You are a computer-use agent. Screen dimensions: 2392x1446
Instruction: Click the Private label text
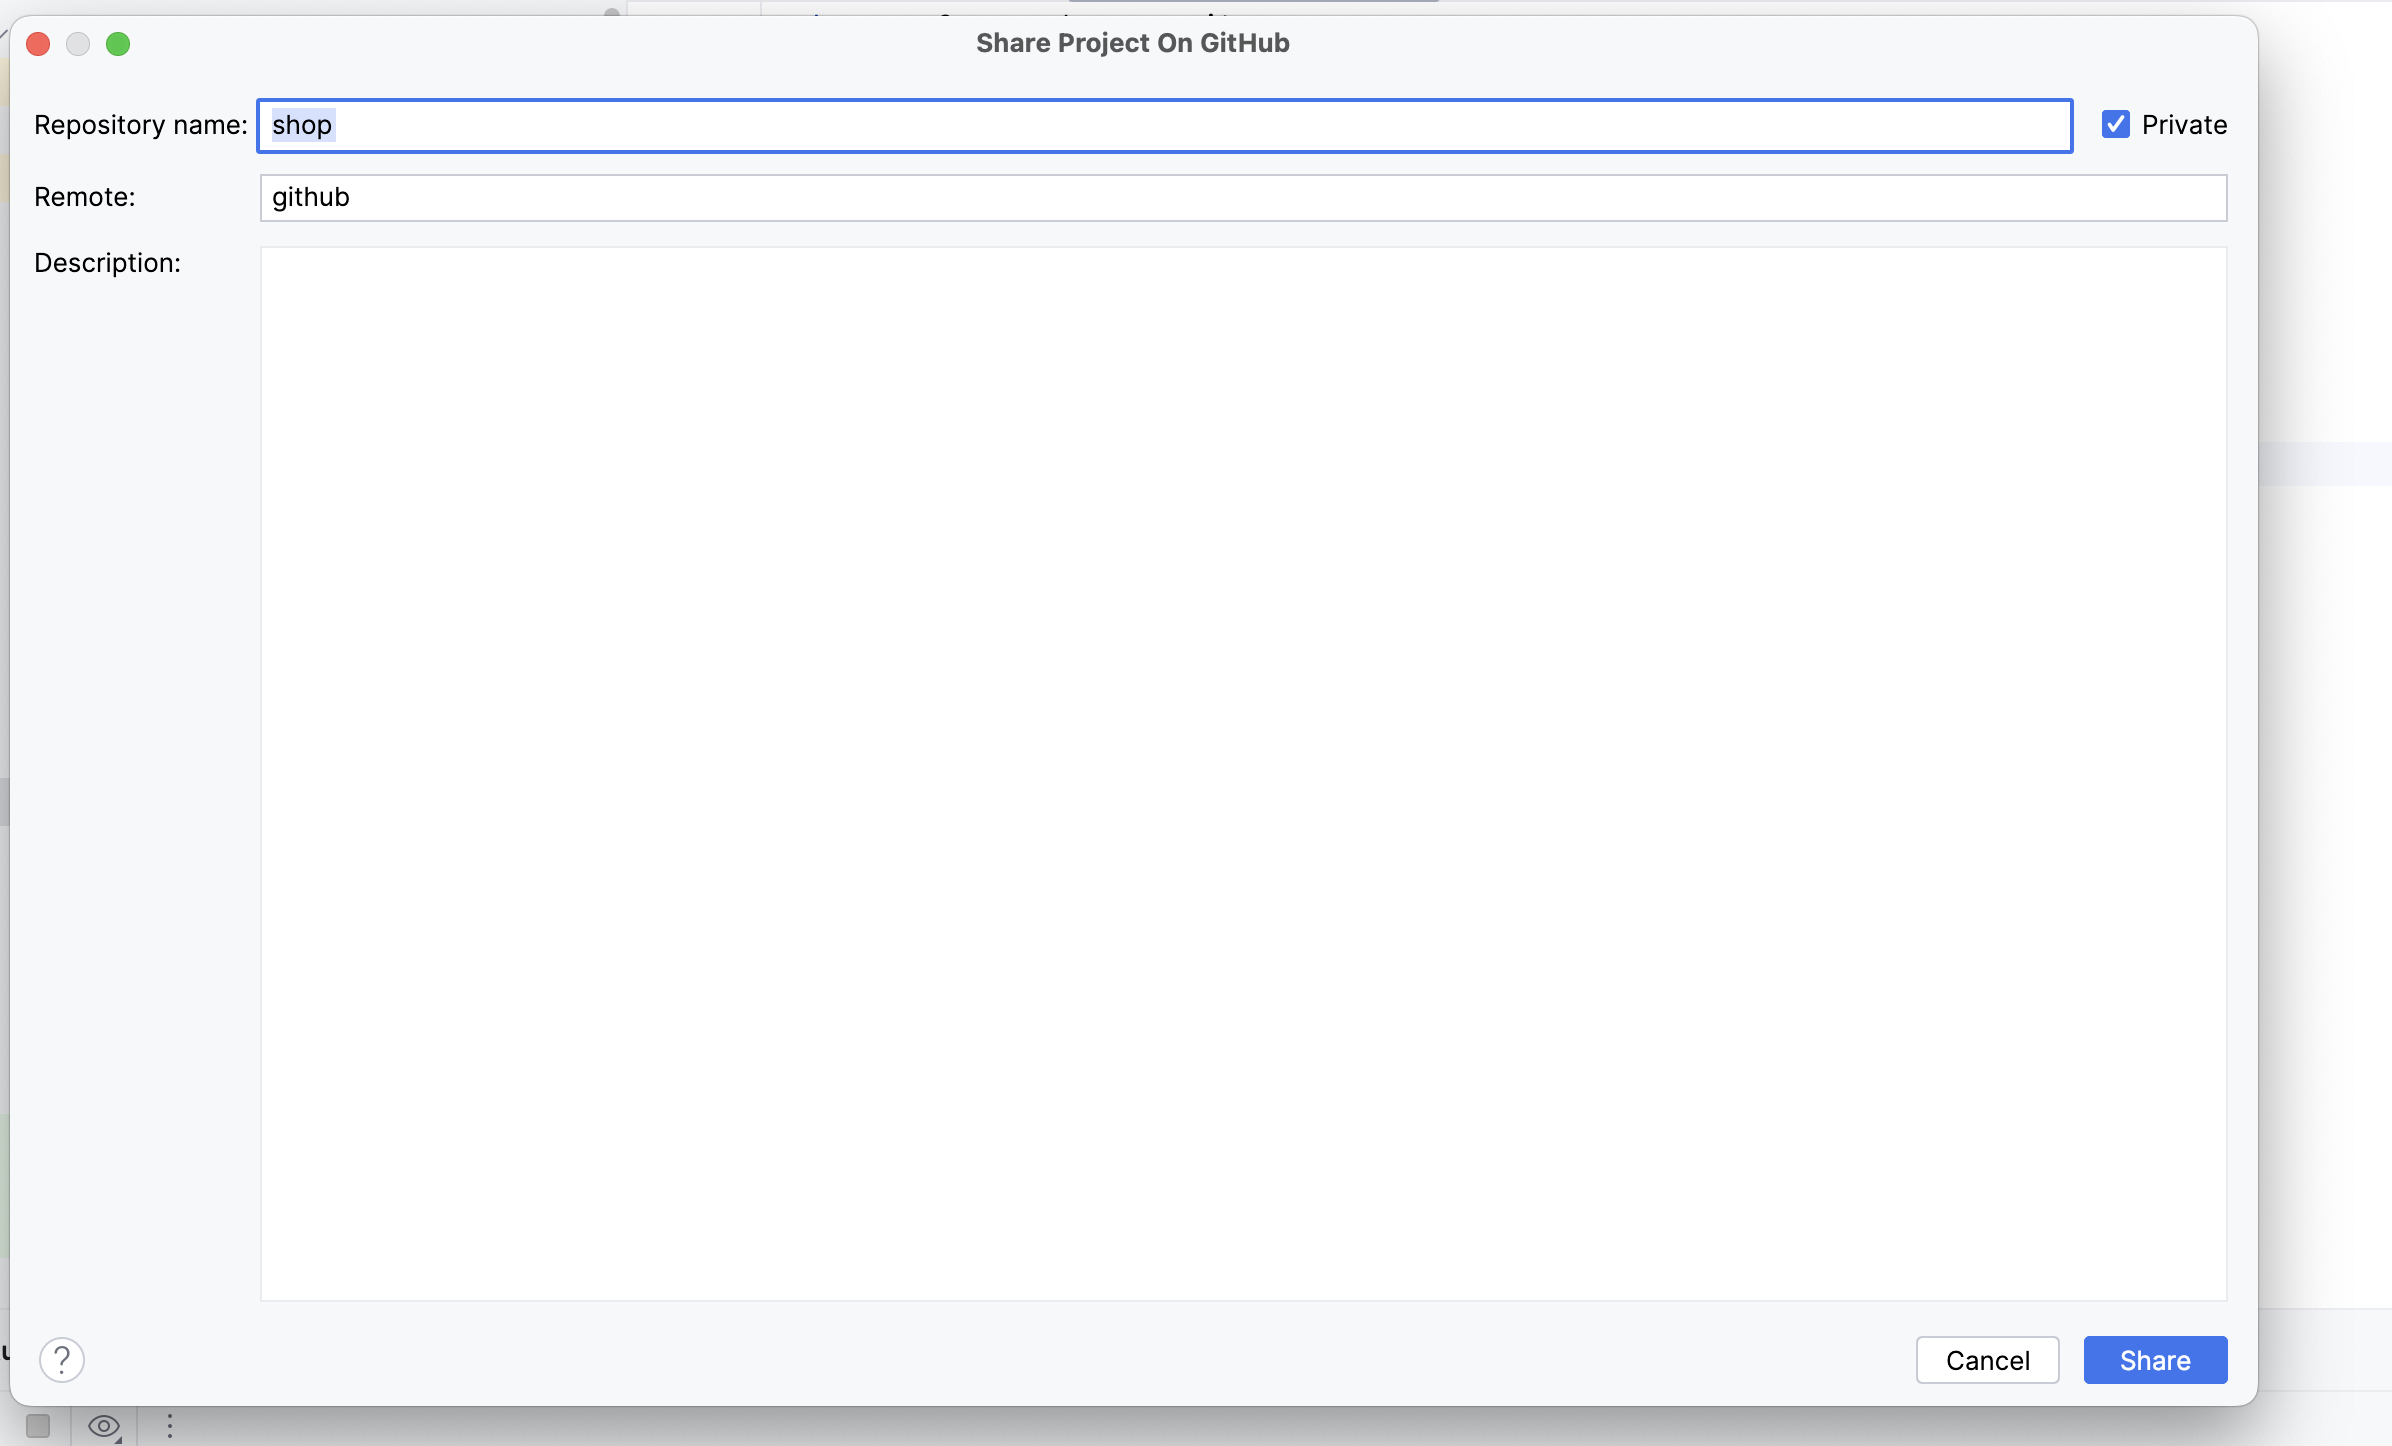[2184, 125]
